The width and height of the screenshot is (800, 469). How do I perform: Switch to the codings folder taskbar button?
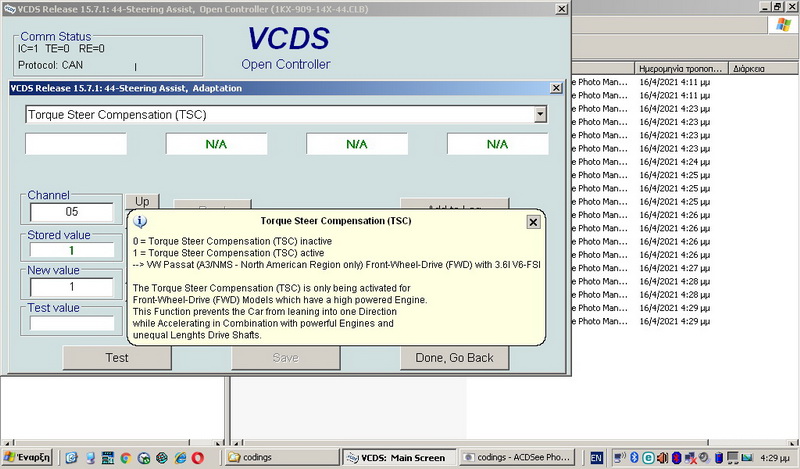(282, 457)
